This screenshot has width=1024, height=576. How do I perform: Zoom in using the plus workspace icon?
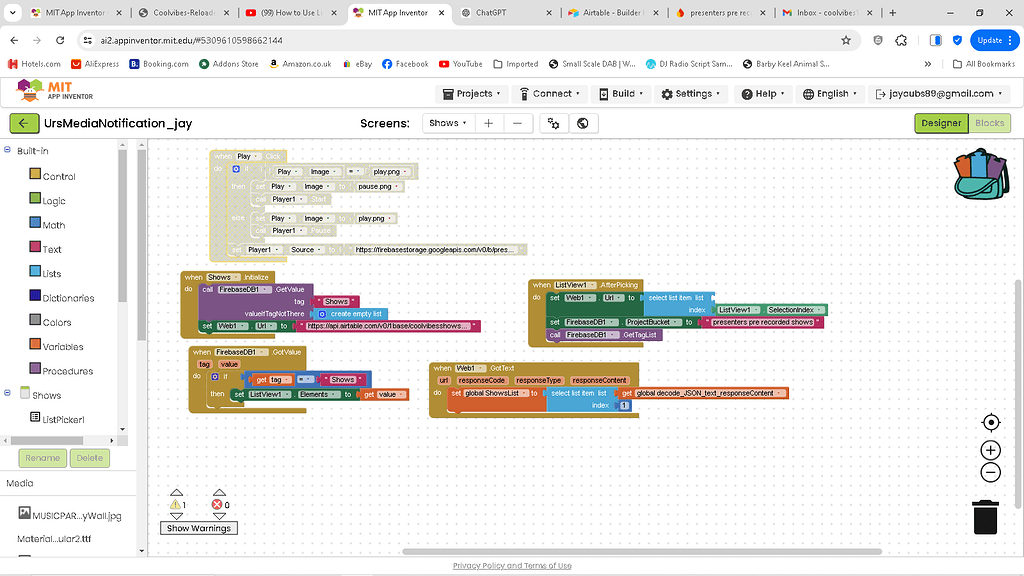pos(990,450)
